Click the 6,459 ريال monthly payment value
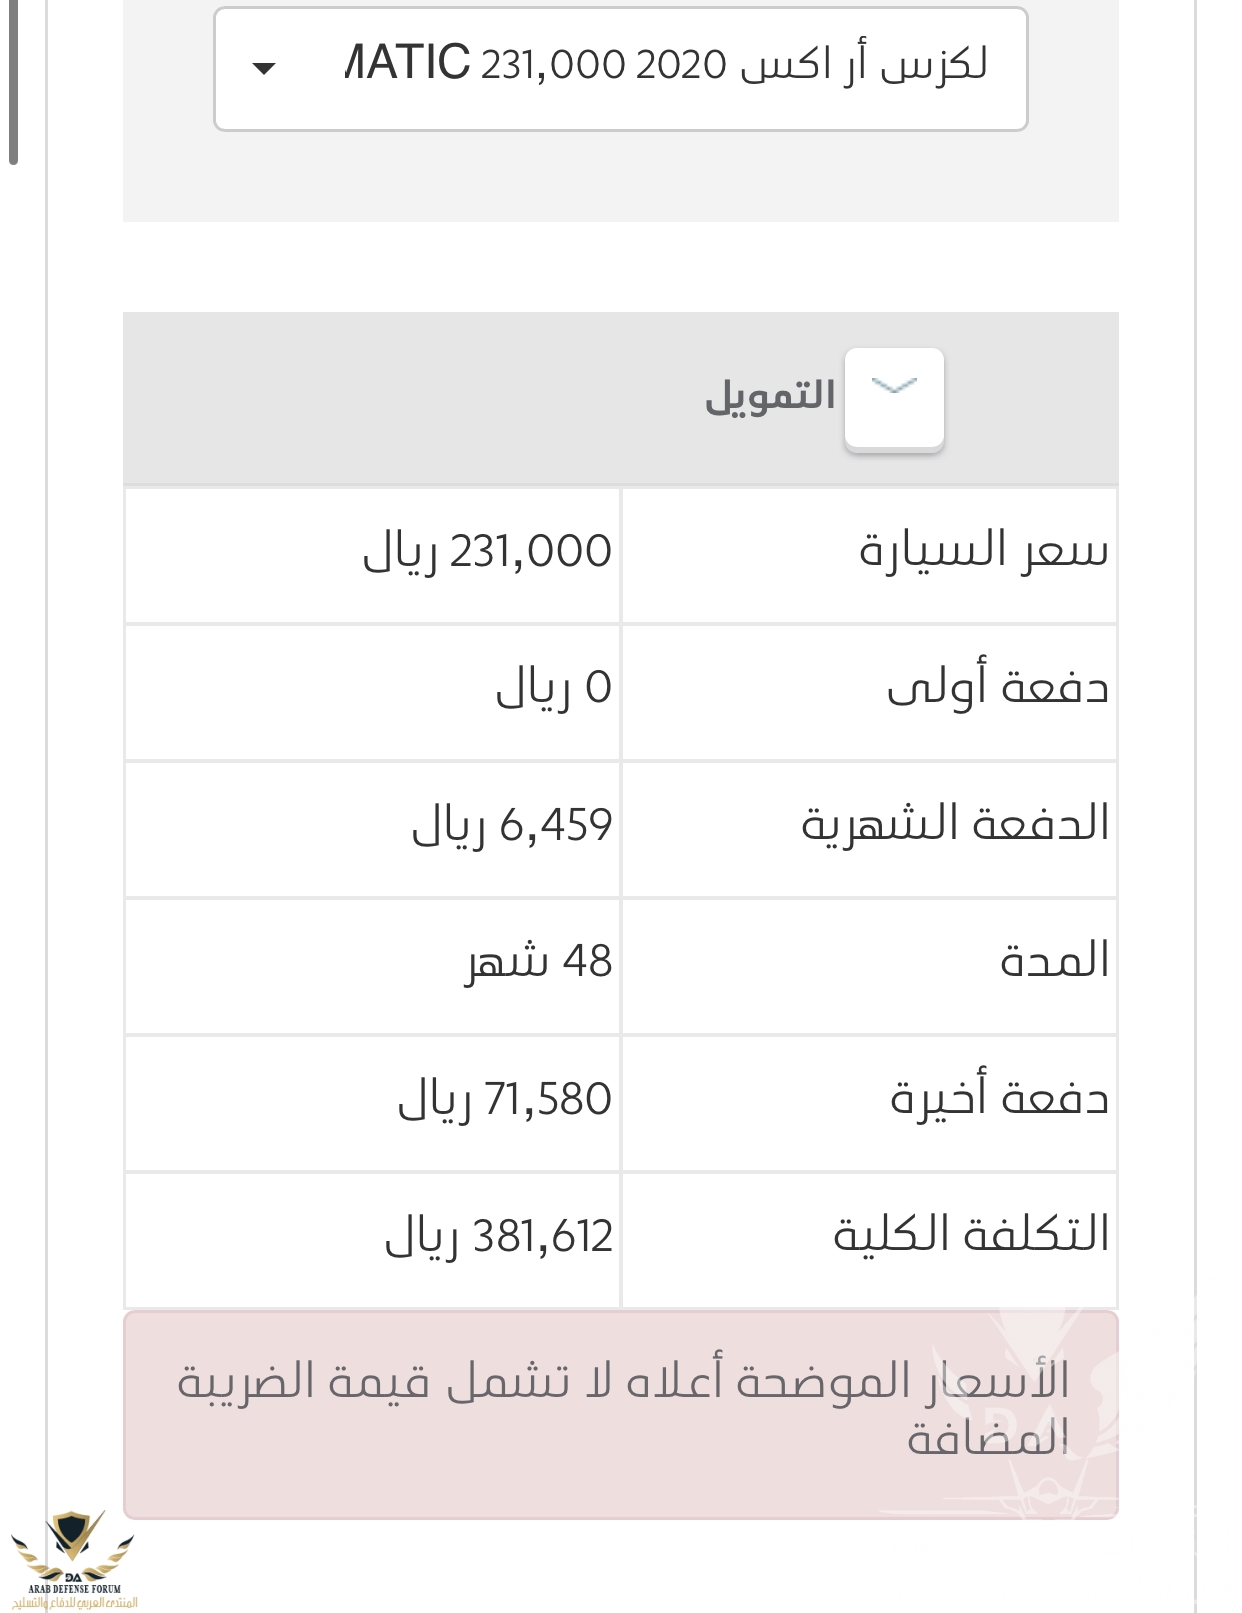 [x=512, y=826]
